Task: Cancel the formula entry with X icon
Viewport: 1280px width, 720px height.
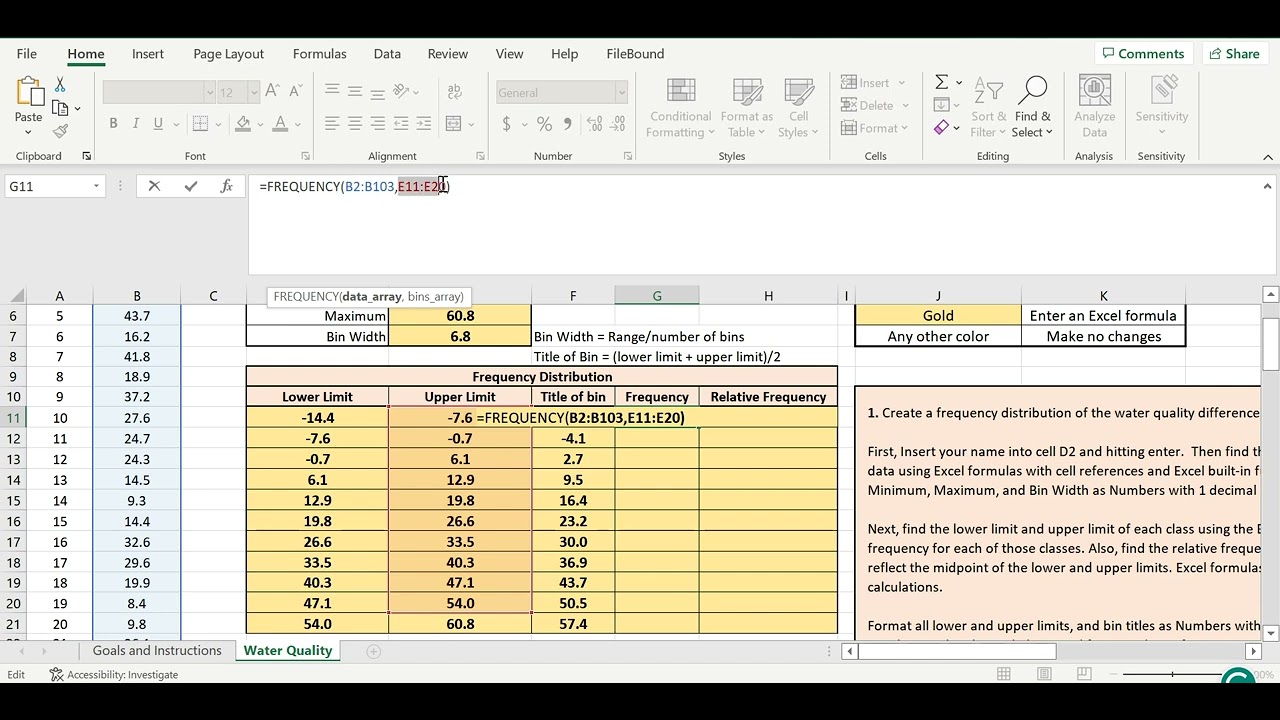Action: tap(154, 186)
